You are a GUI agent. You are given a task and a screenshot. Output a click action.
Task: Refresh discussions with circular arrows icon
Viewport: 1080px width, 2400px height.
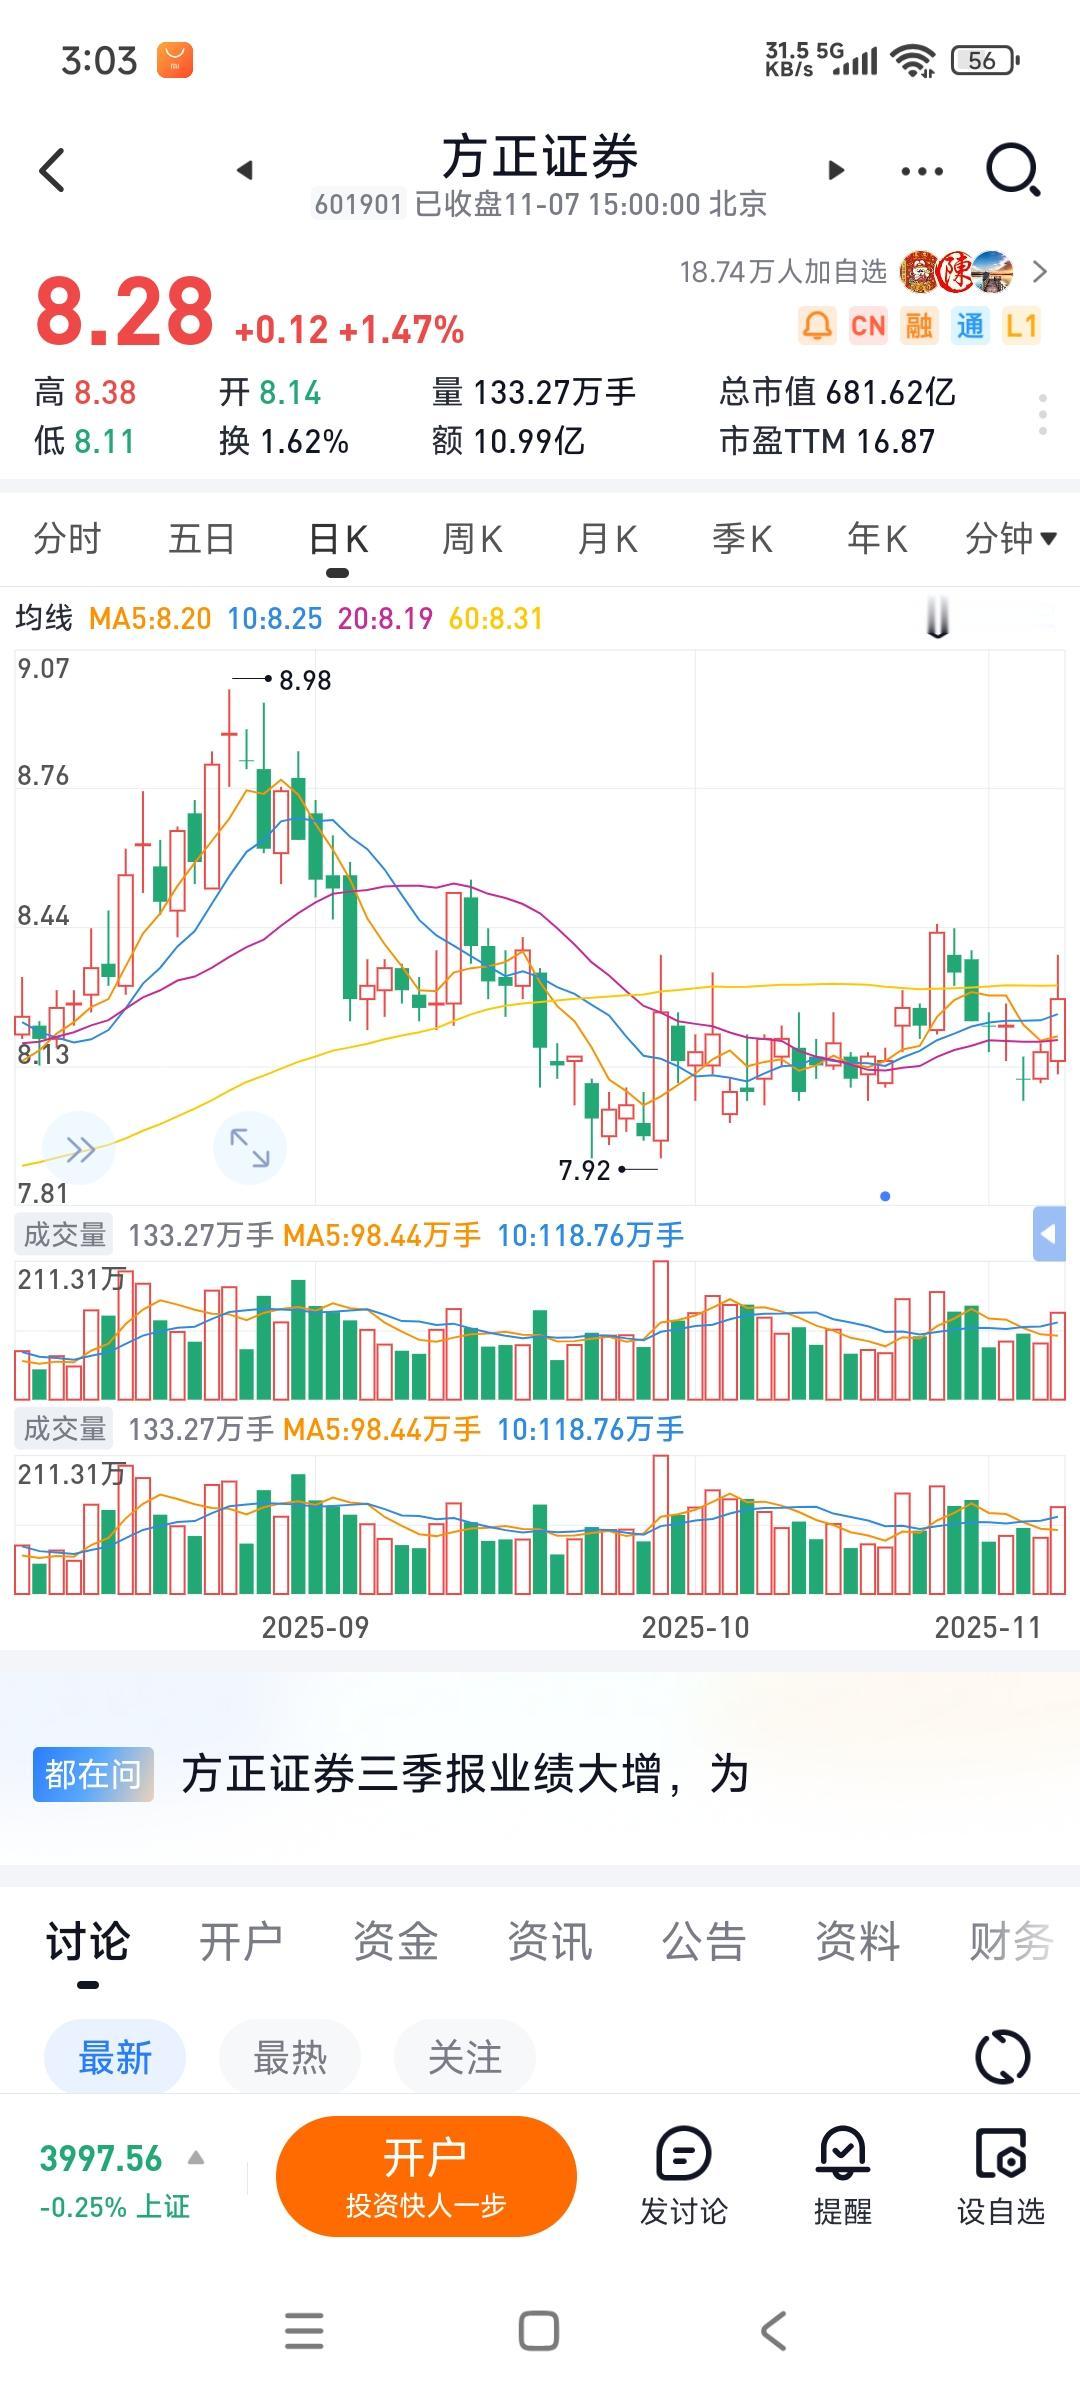tap(1002, 2057)
